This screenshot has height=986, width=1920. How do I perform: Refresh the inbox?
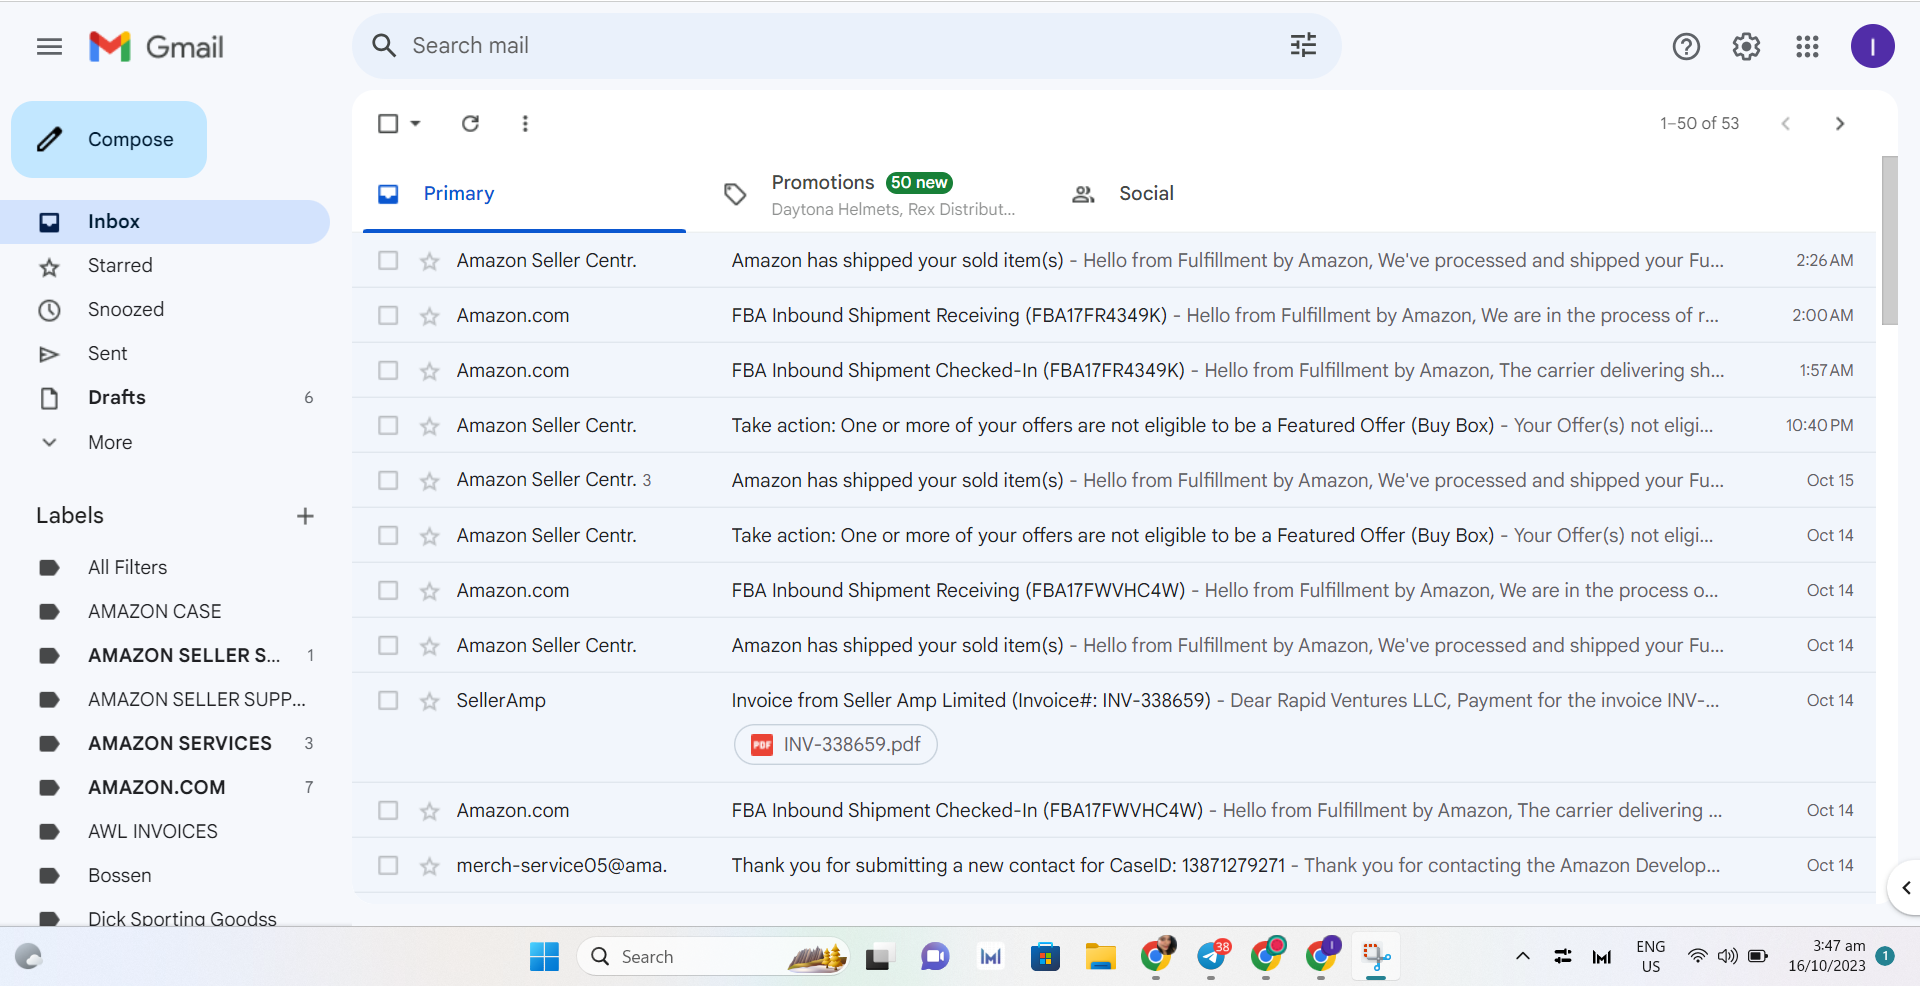click(470, 123)
